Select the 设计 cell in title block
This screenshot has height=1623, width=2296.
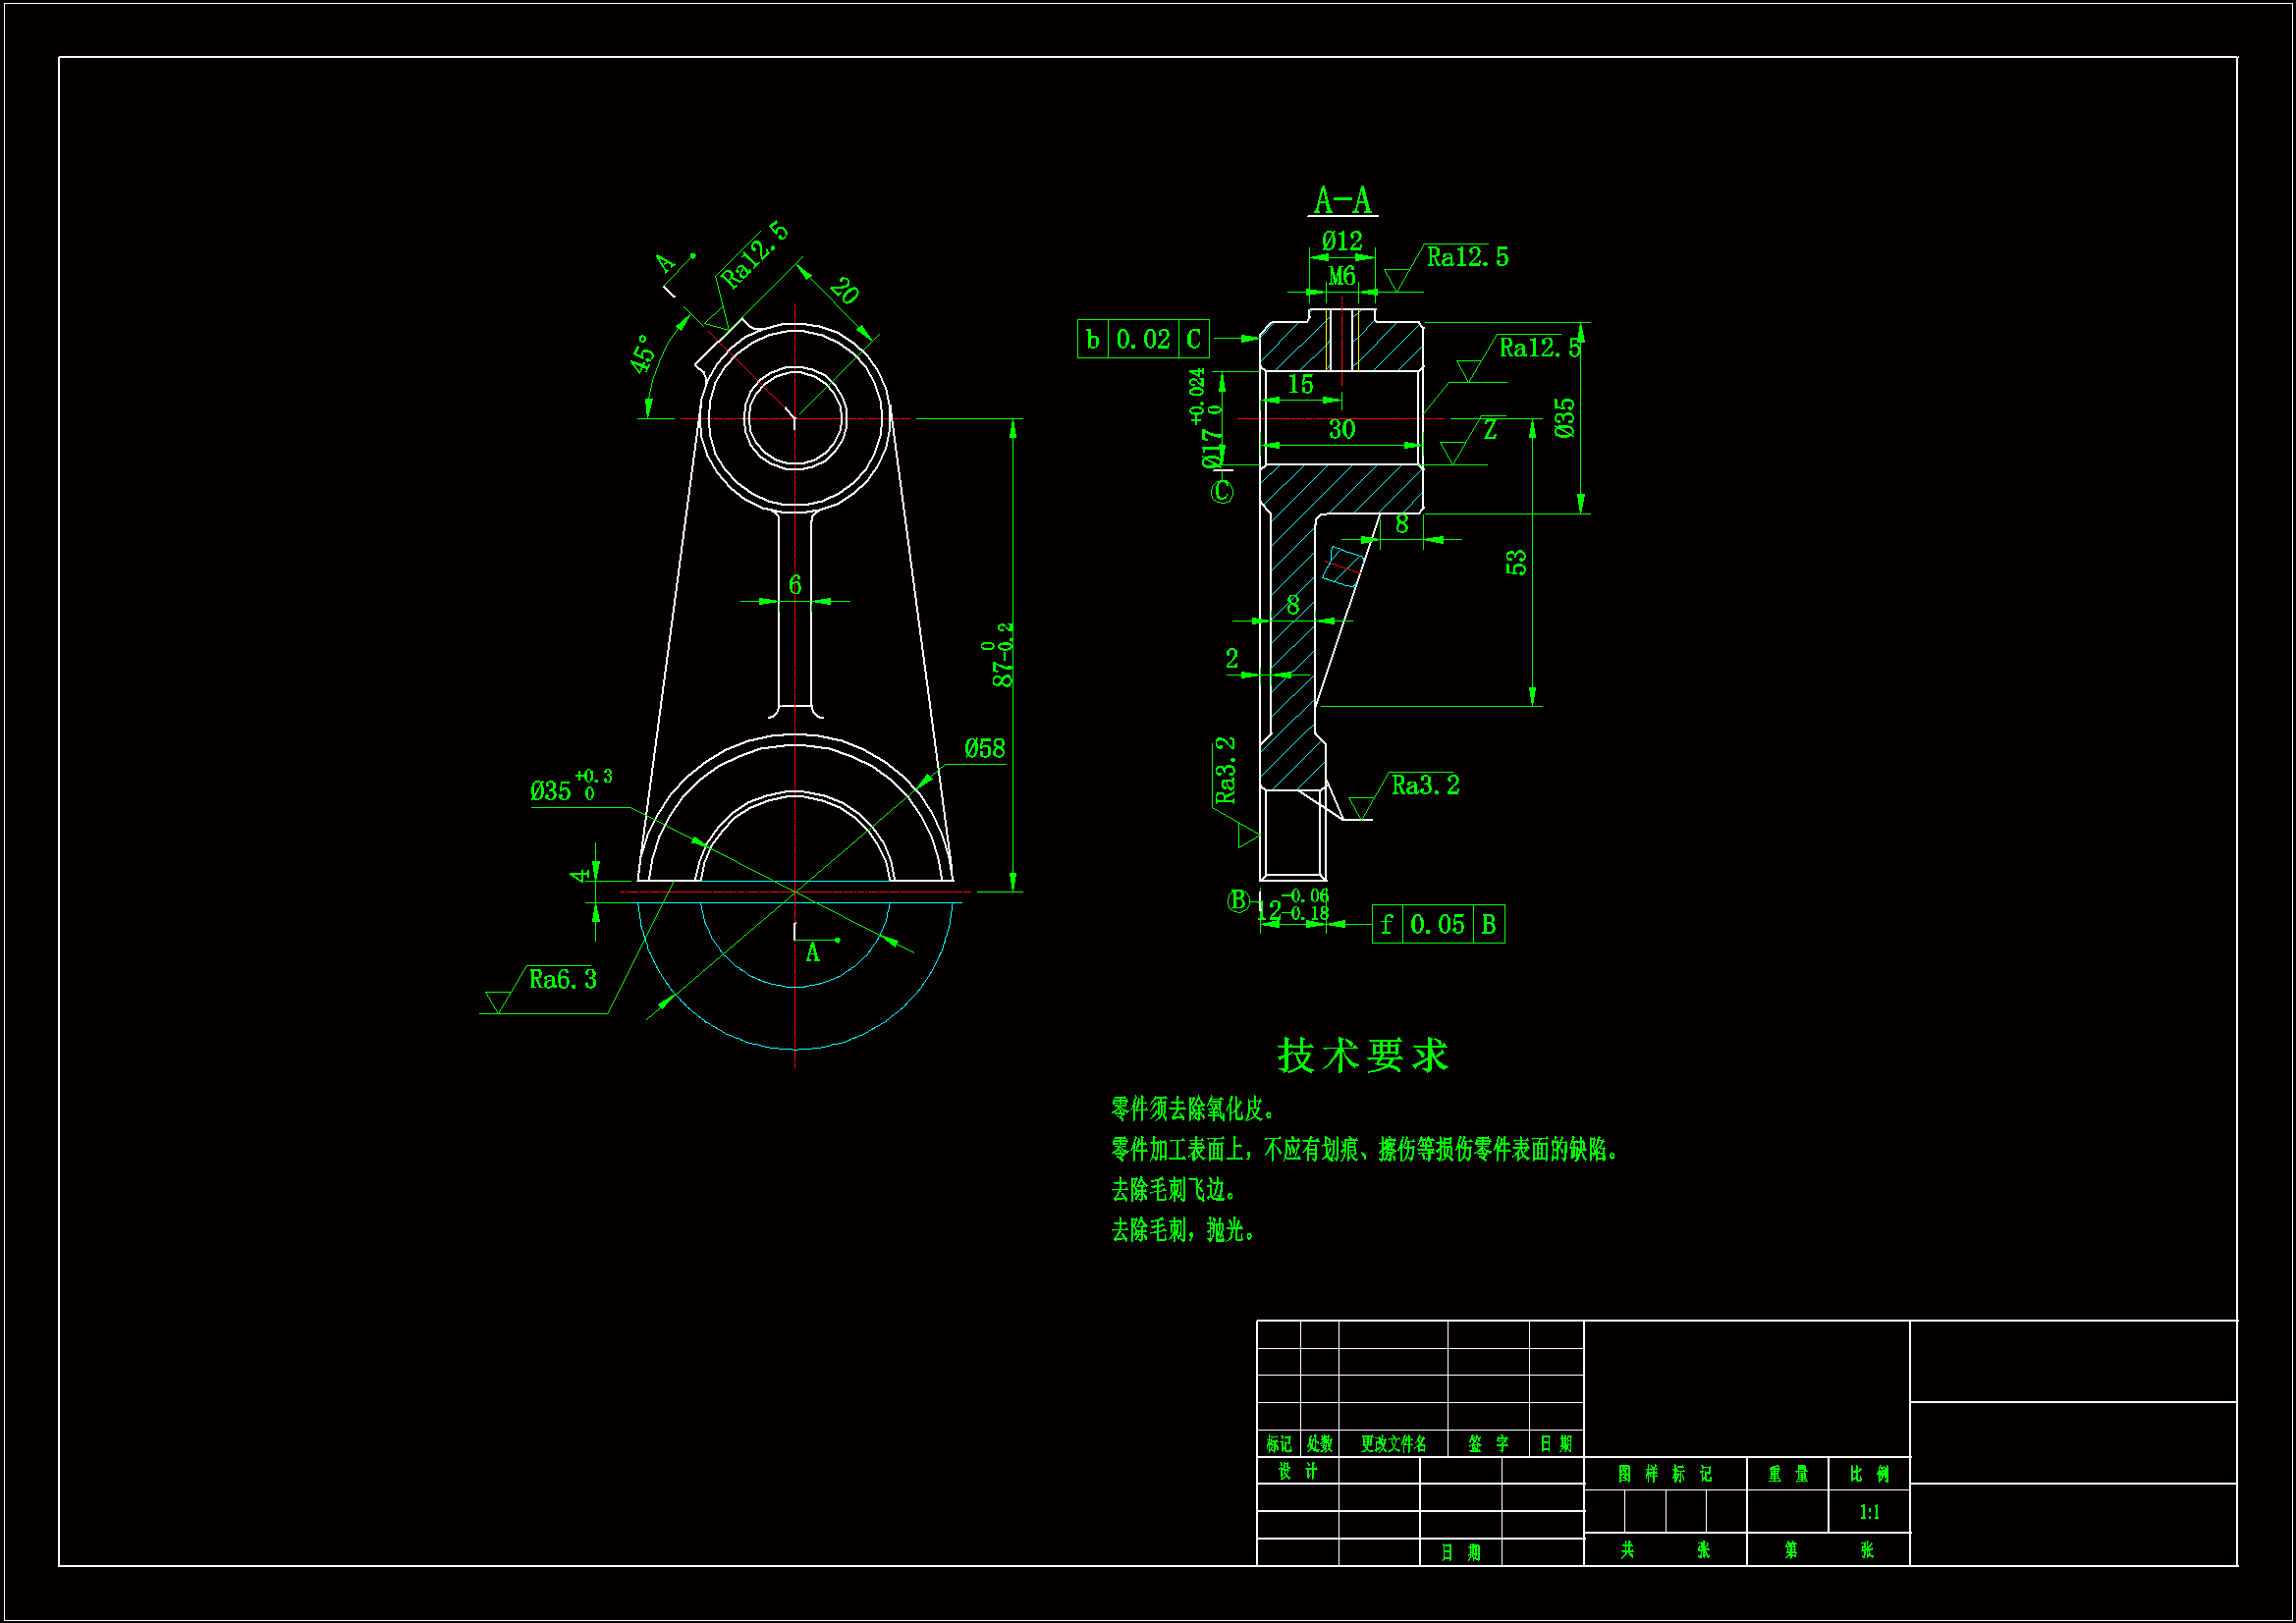point(1298,1471)
